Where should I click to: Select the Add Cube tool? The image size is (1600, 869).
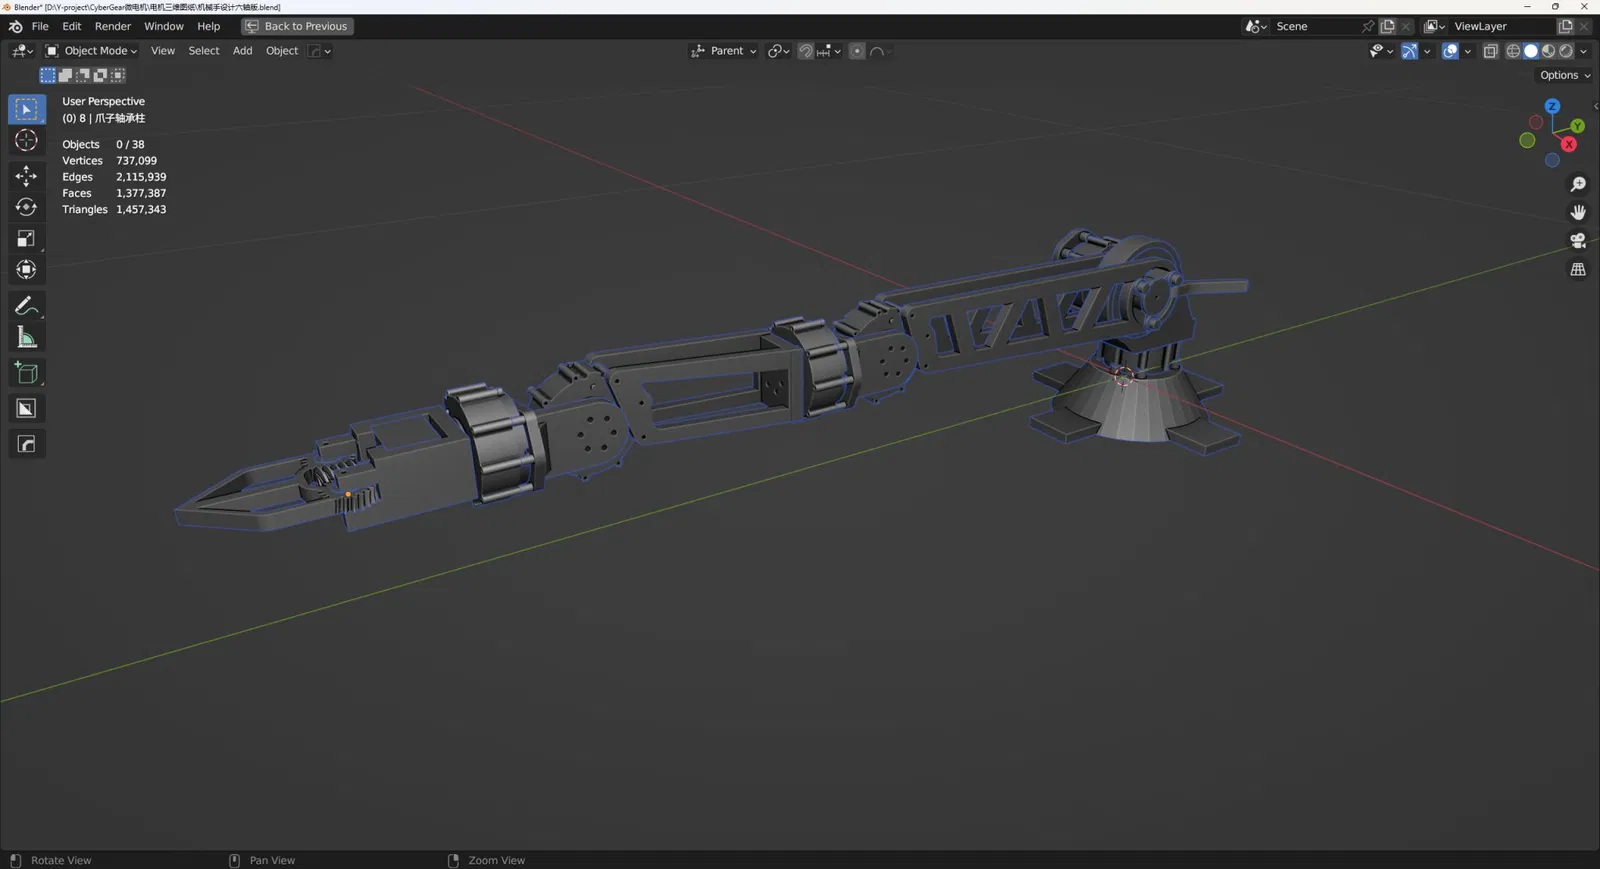[x=26, y=373]
